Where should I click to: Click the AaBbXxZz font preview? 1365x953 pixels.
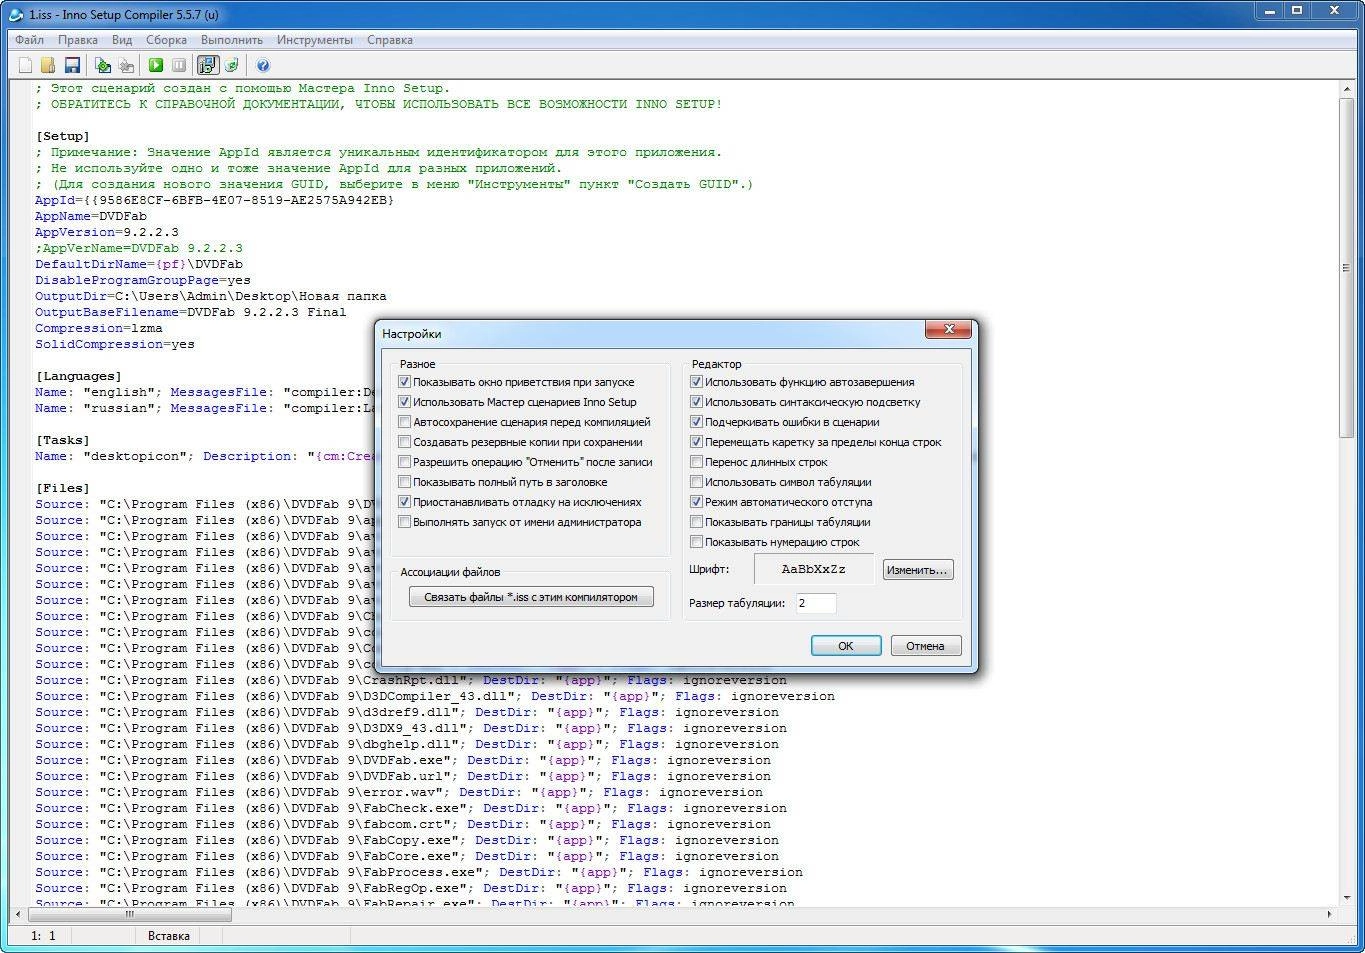pos(813,569)
